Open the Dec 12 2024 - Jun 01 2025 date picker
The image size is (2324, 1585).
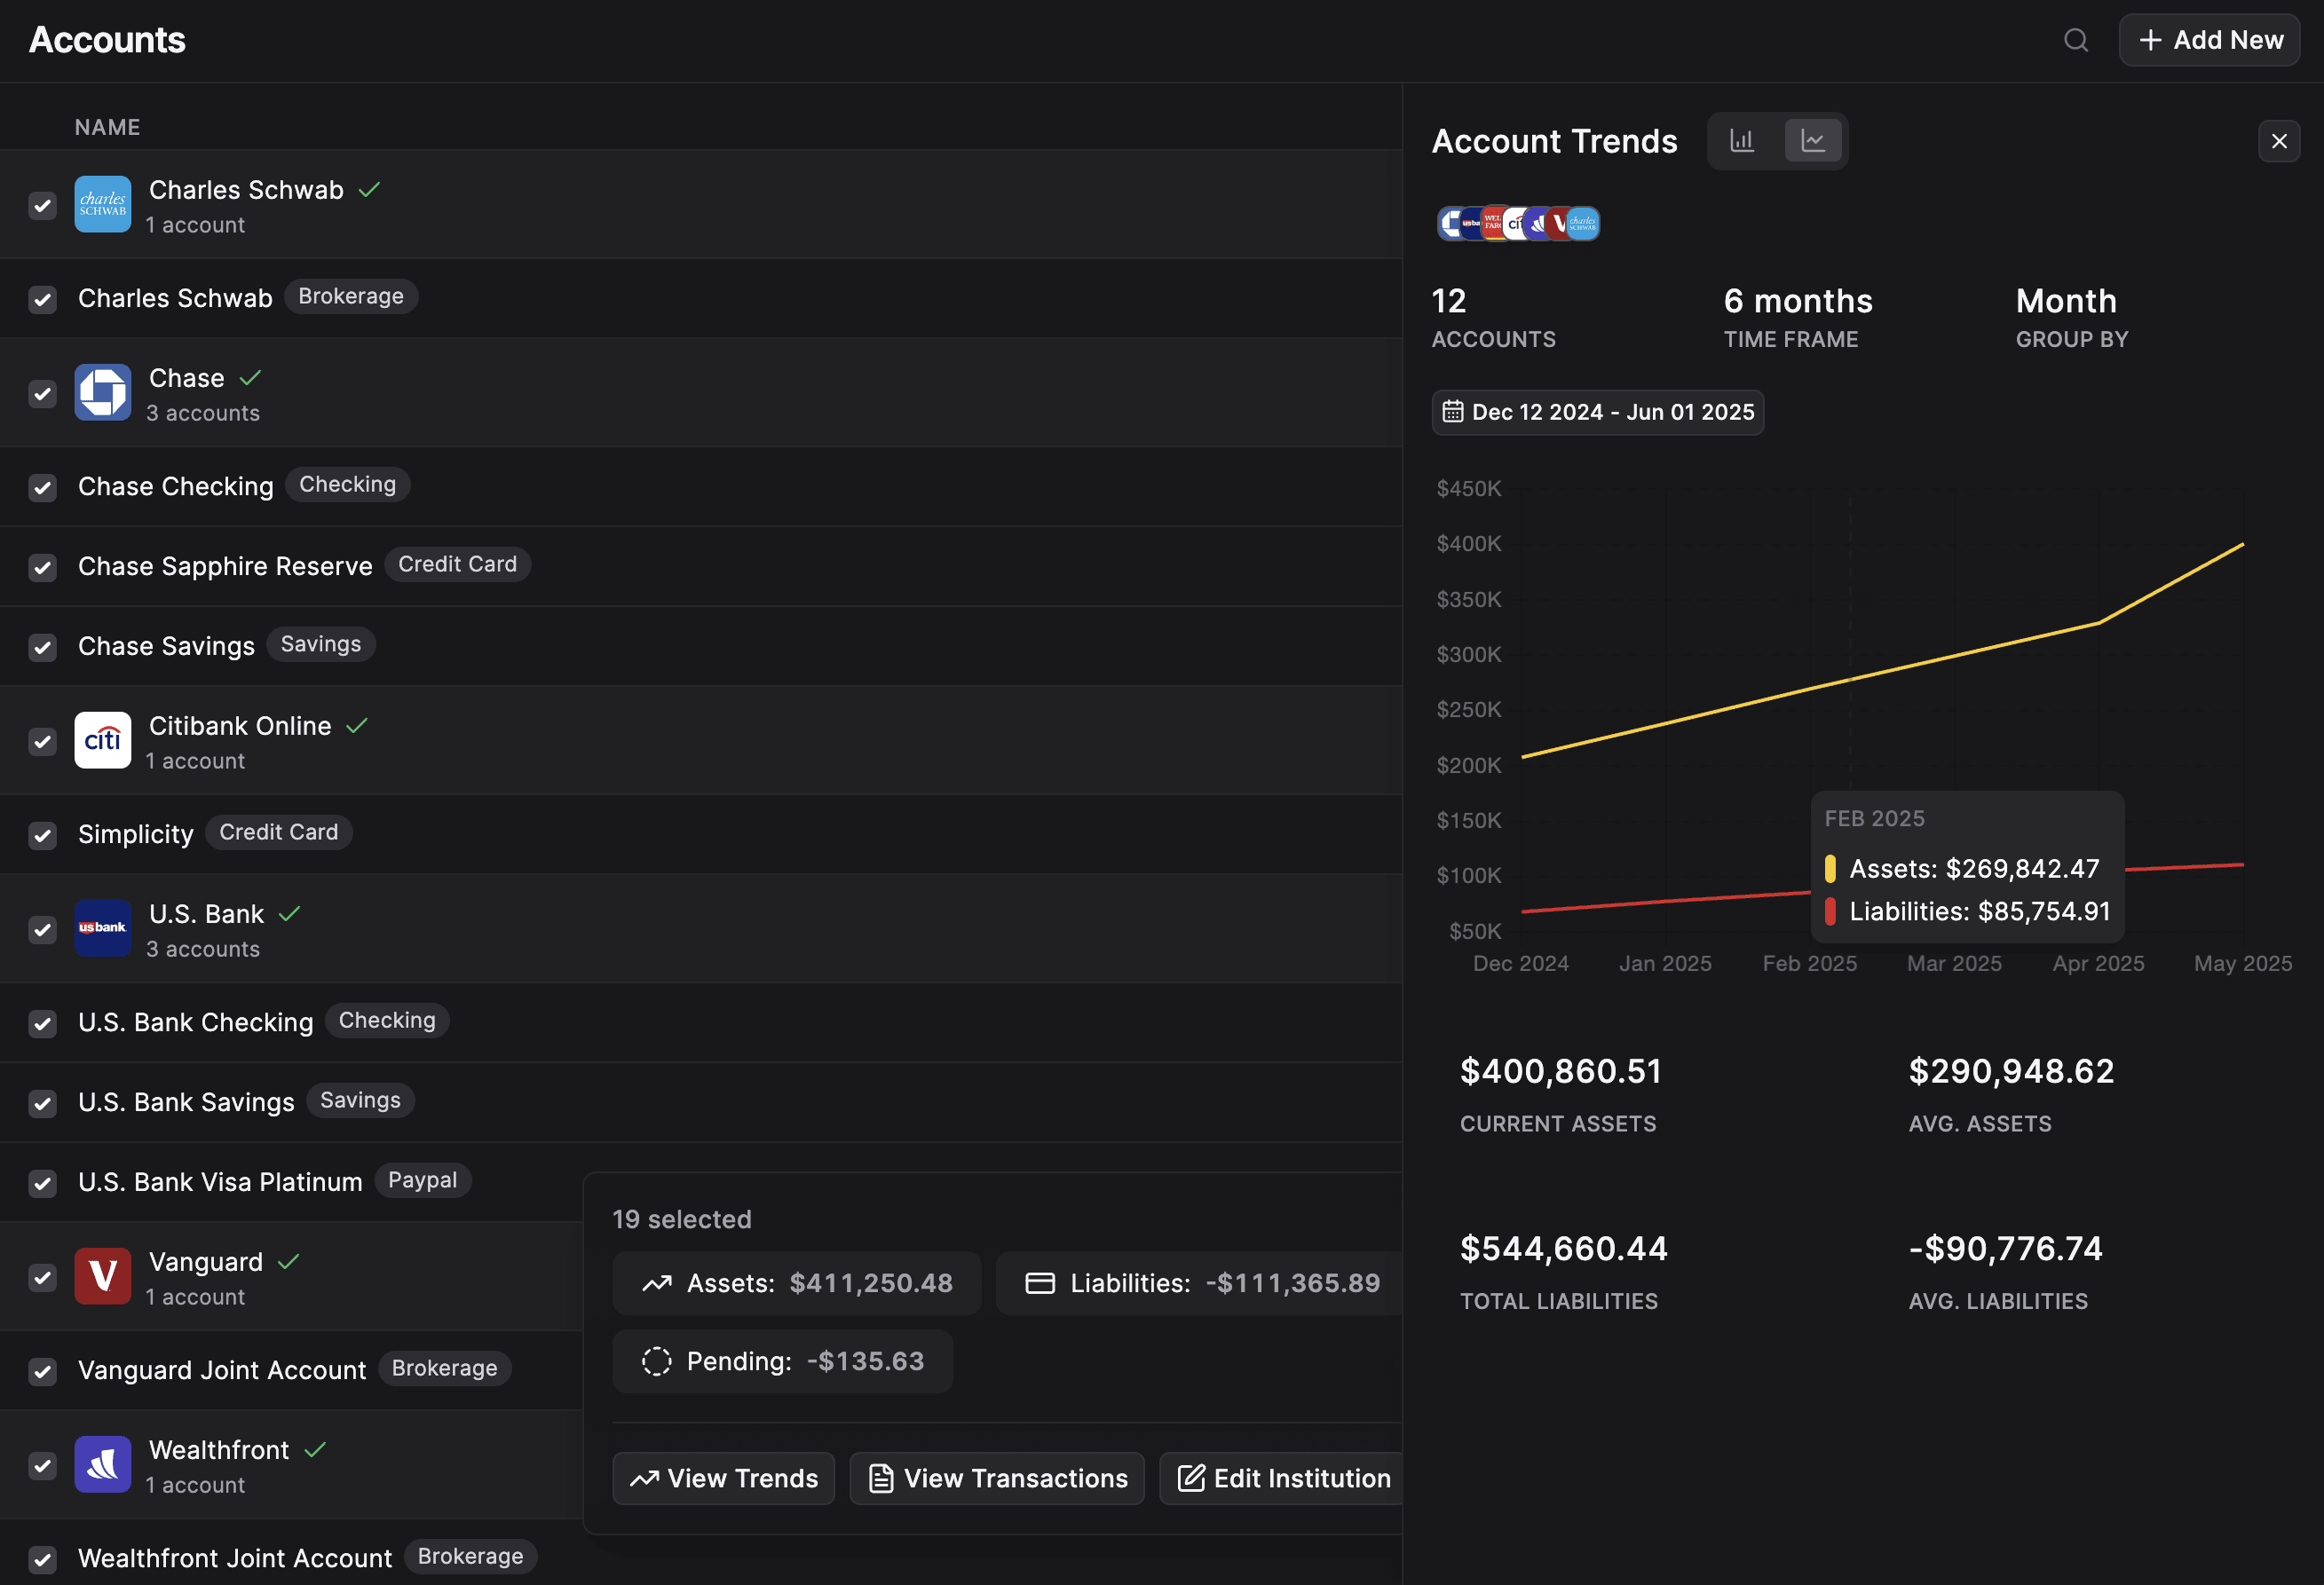point(1597,412)
